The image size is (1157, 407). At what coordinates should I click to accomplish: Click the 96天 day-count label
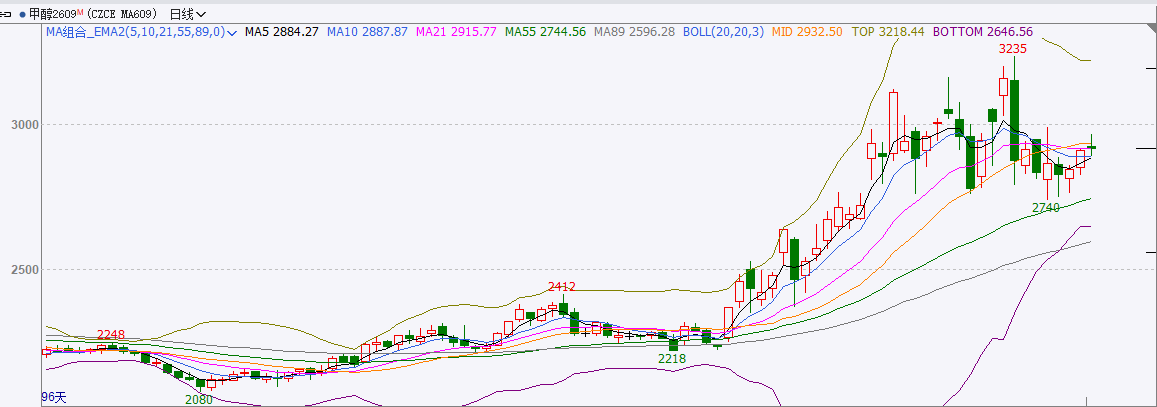pos(54,397)
